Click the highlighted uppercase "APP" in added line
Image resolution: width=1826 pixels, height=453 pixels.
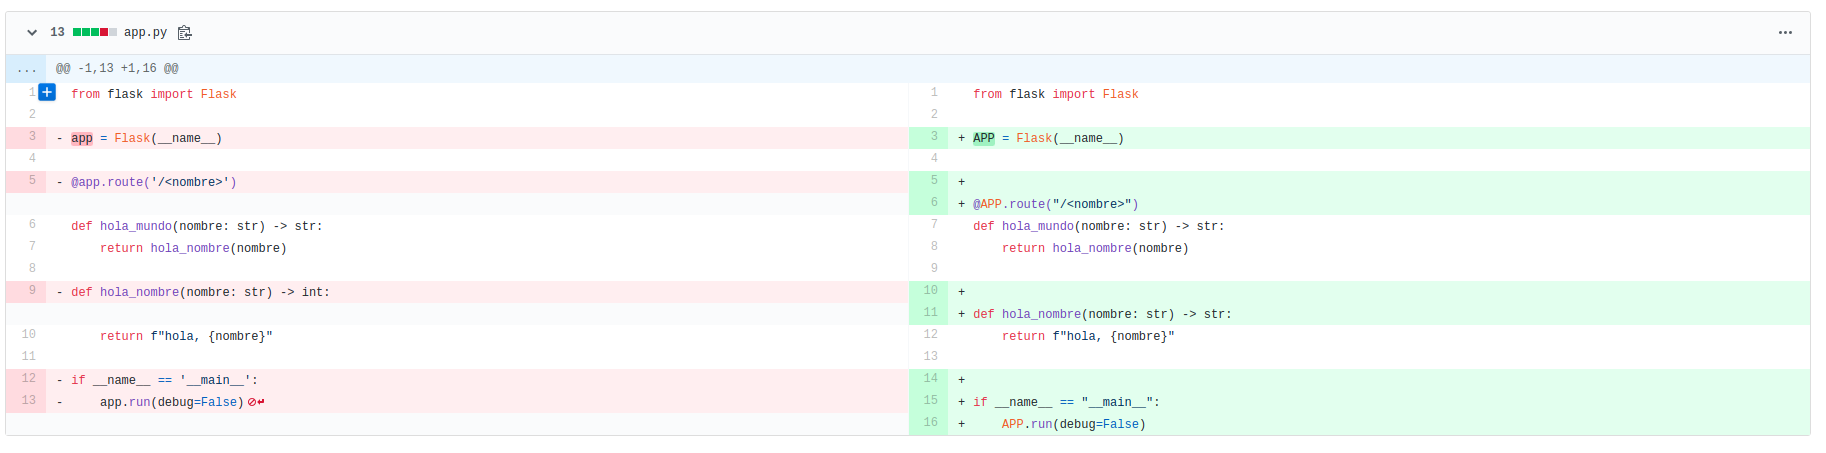(984, 138)
